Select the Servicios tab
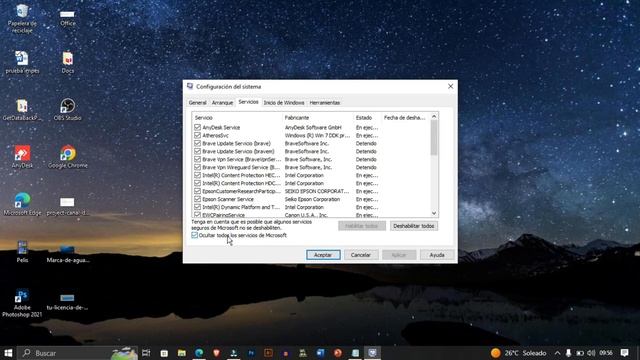Image resolution: width=640 pixels, height=360 pixels. click(x=248, y=102)
